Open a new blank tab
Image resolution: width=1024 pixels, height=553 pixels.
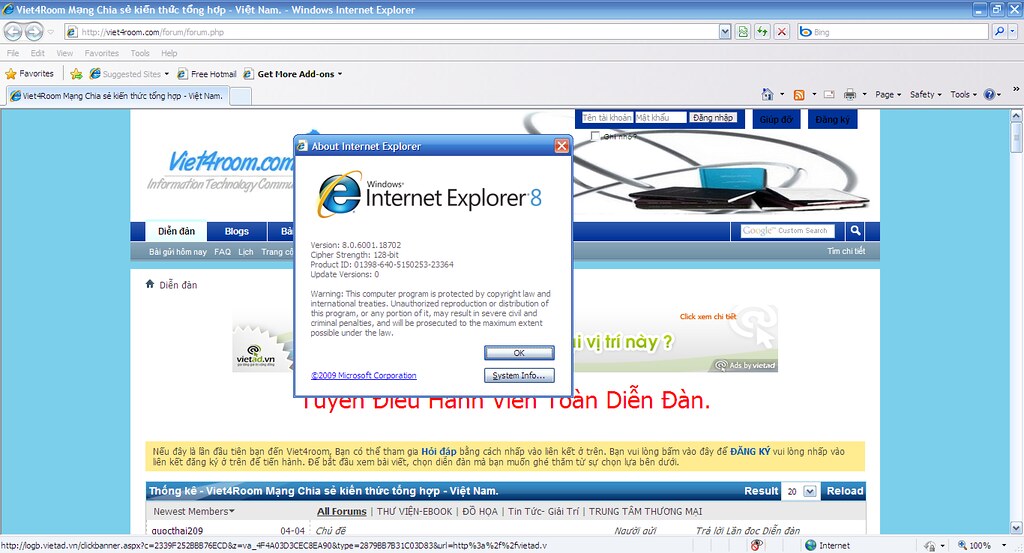click(x=241, y=96)
